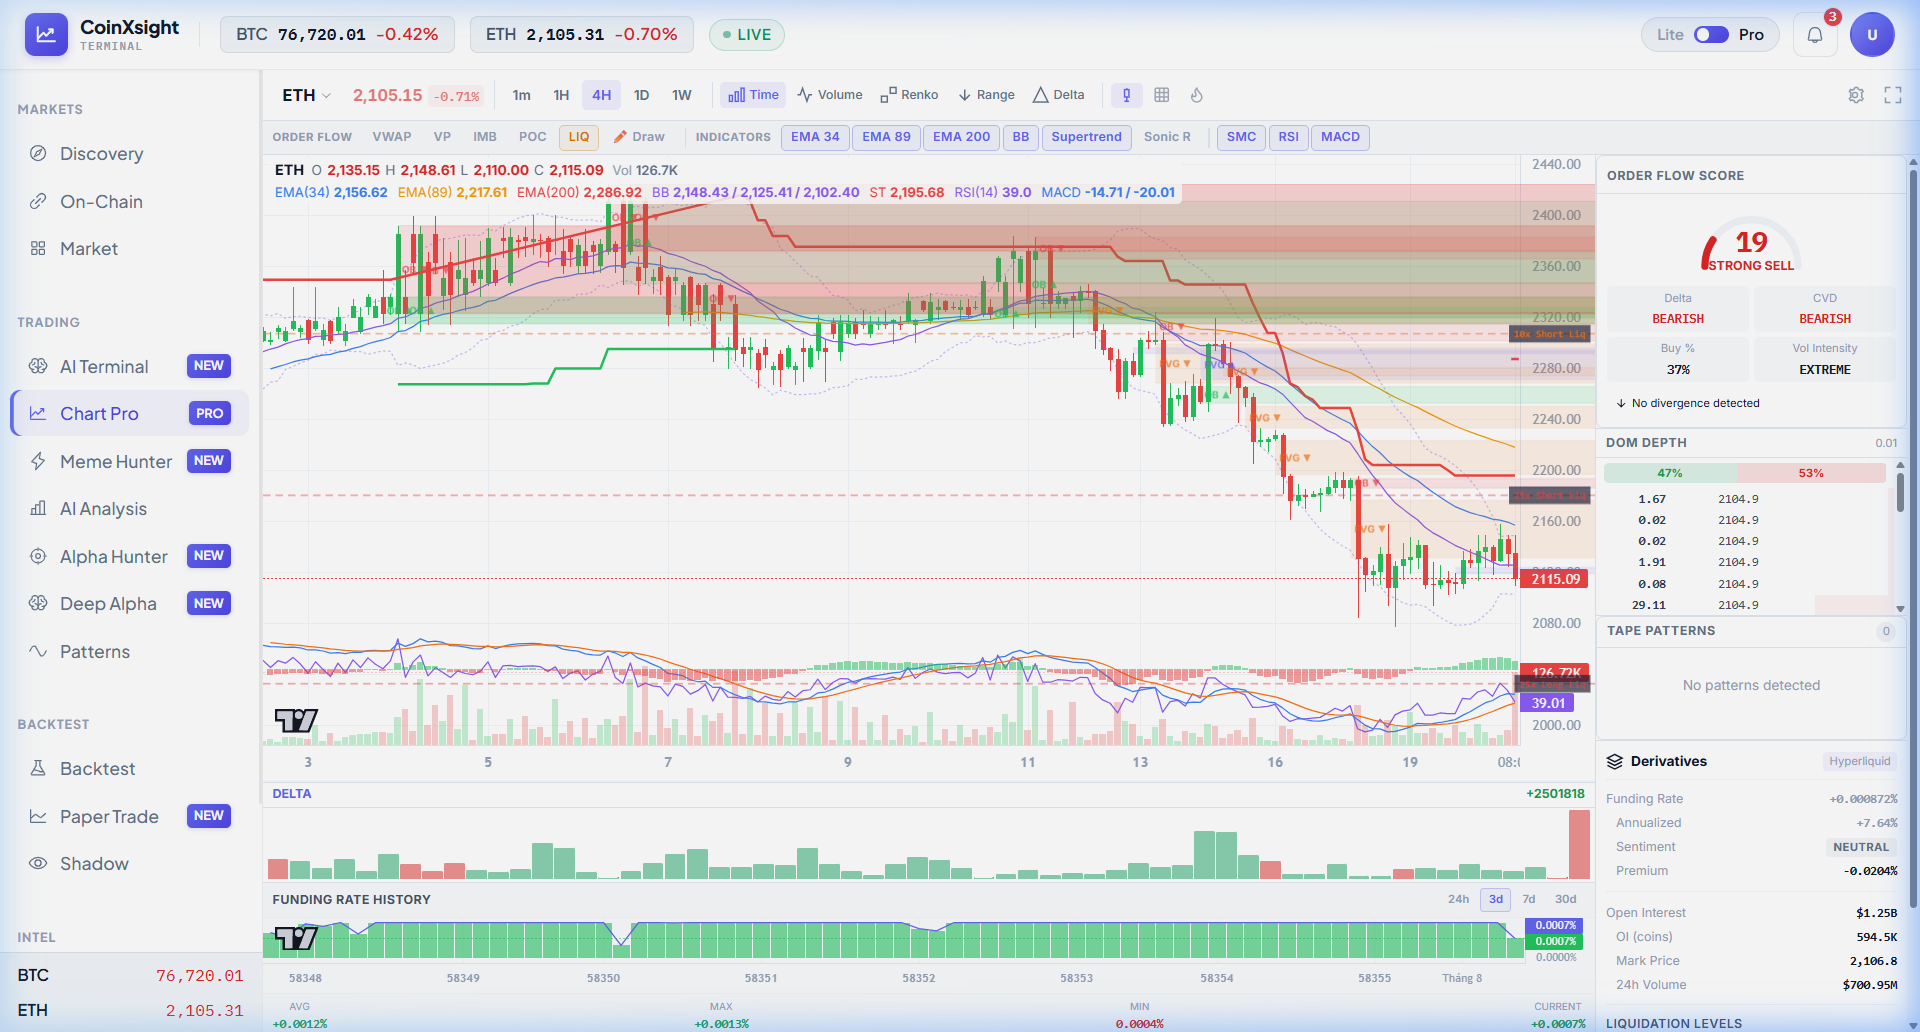Click the right panel scrollbar
This screenshot has width=1920, height=1032.
[x=1913, y=540]
